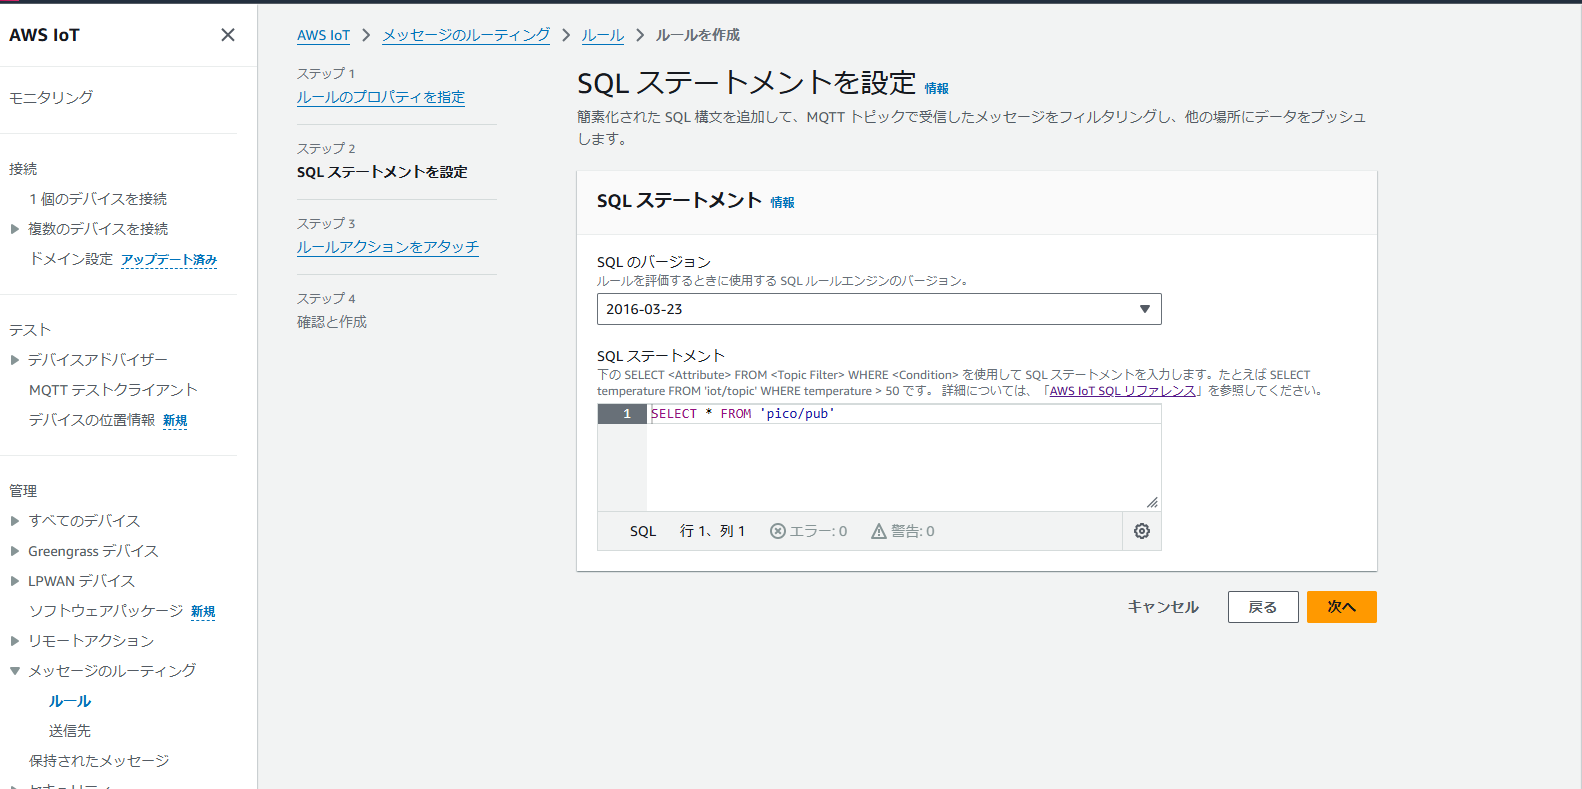Open ドメイン設定 page
Viewport: 1582px width, 789px height.
[71, 259]
